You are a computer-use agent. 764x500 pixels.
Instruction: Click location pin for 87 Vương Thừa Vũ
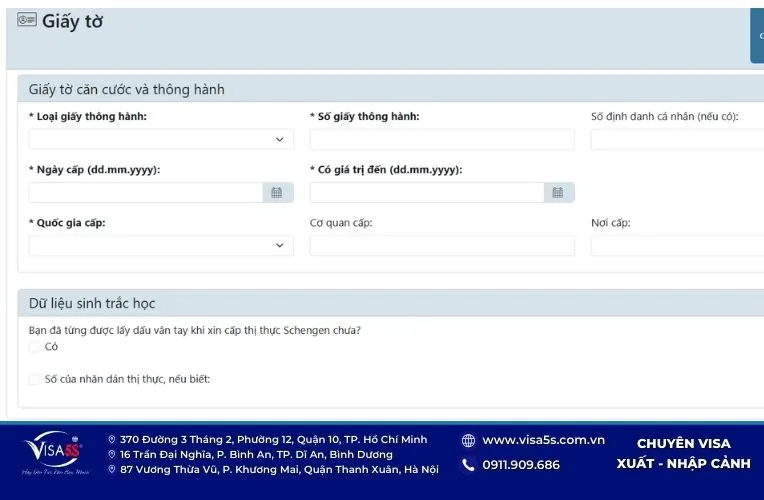pyautogui.click(x=111, y=469)
